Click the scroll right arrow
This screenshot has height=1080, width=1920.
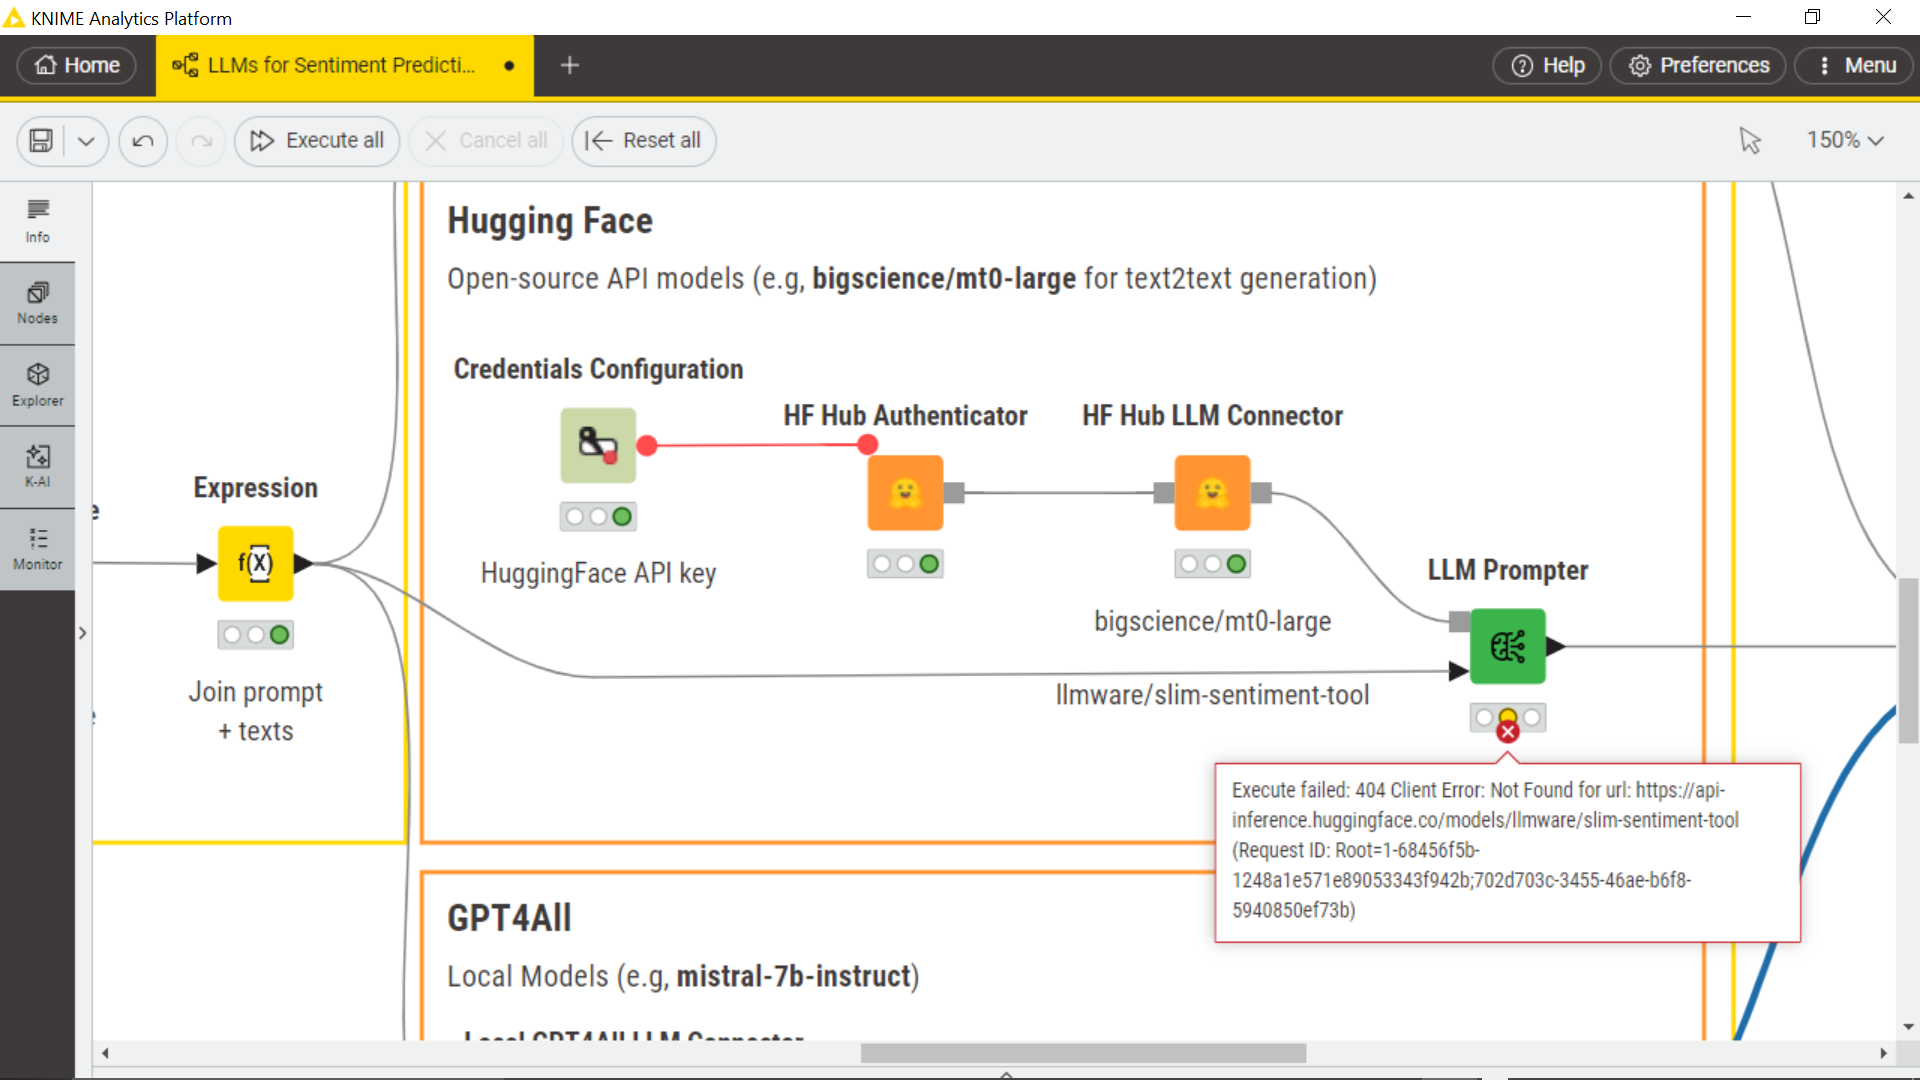click(1883, 1053)
